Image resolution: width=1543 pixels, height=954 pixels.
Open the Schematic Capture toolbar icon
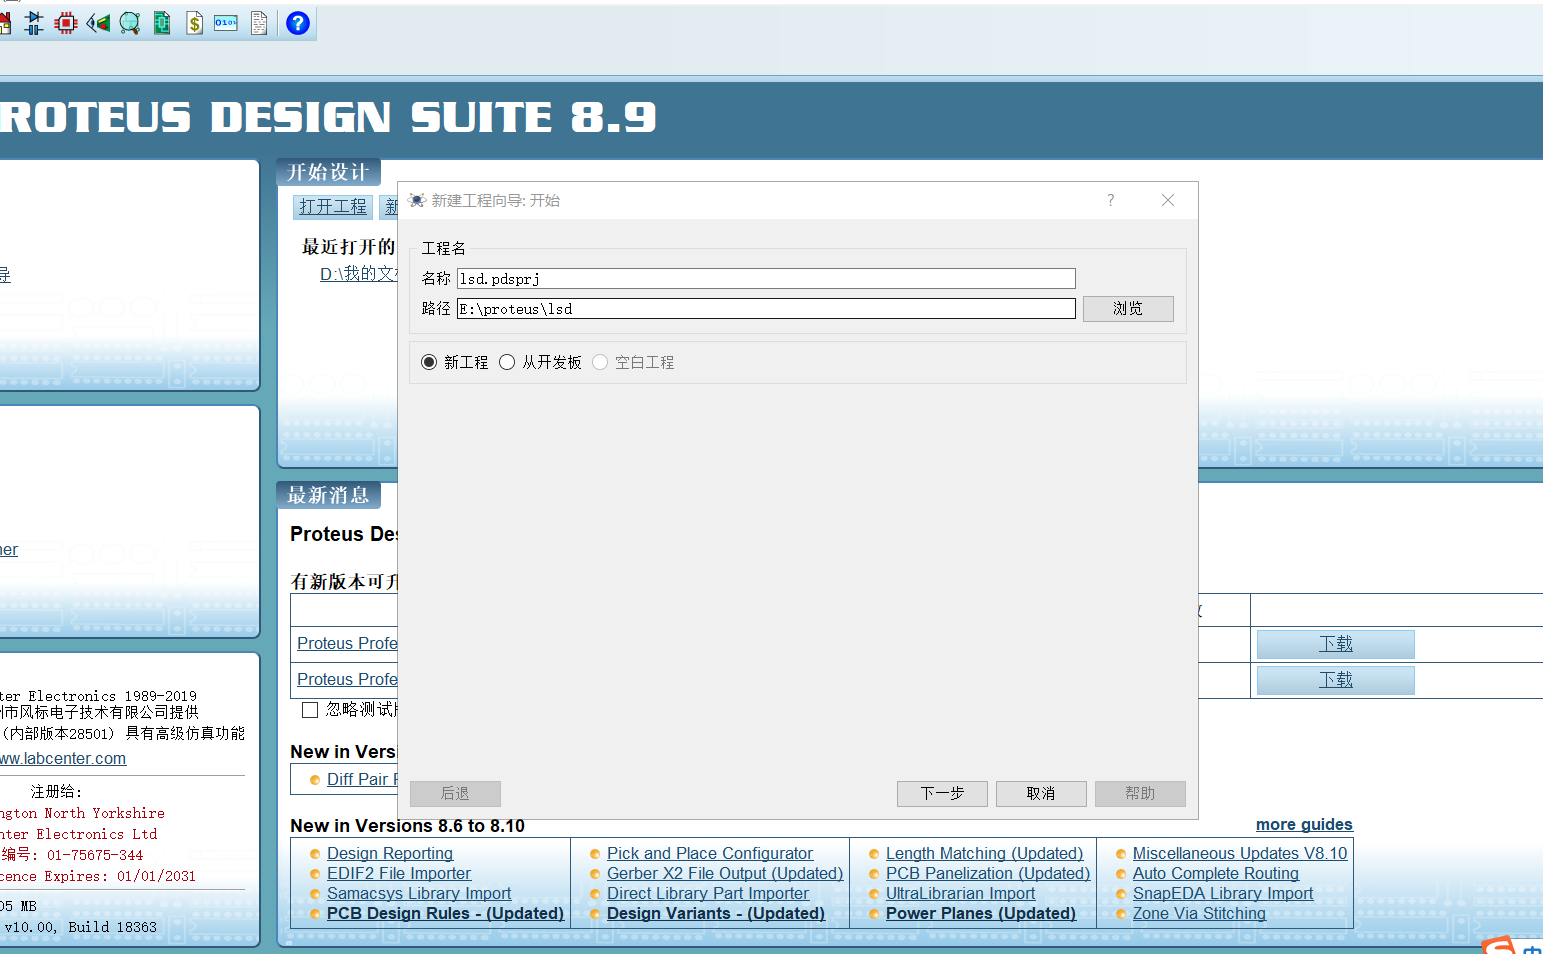(34, 23)
